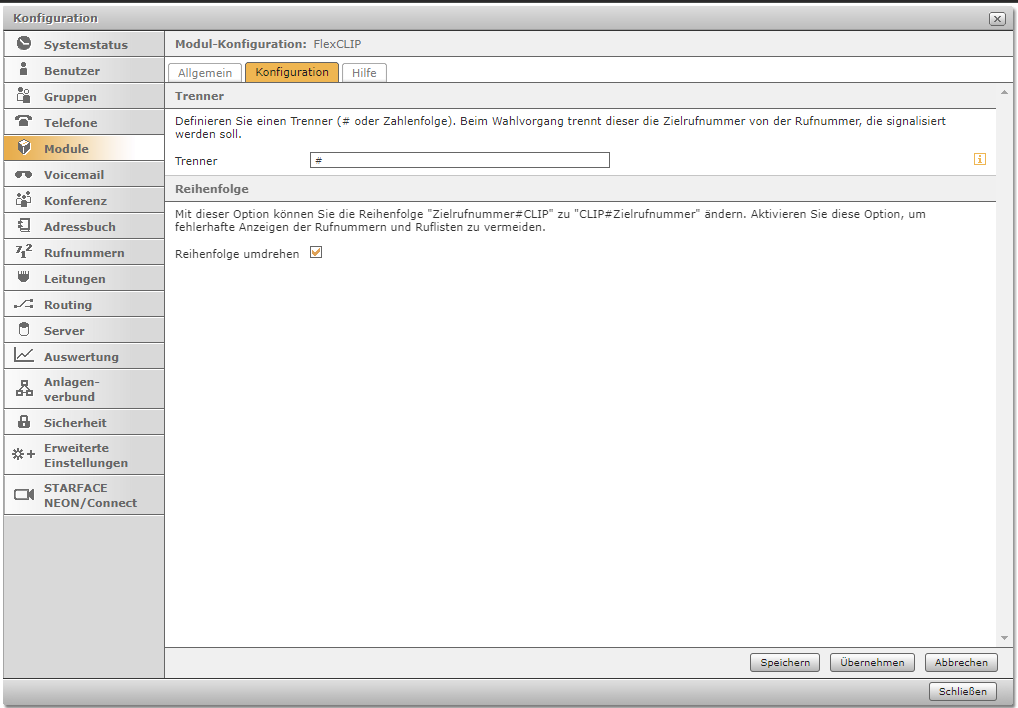The width and height of the screenshot is (1018, 708).
Task: Open Benutzer via its person icon
Action: [24, 70]
